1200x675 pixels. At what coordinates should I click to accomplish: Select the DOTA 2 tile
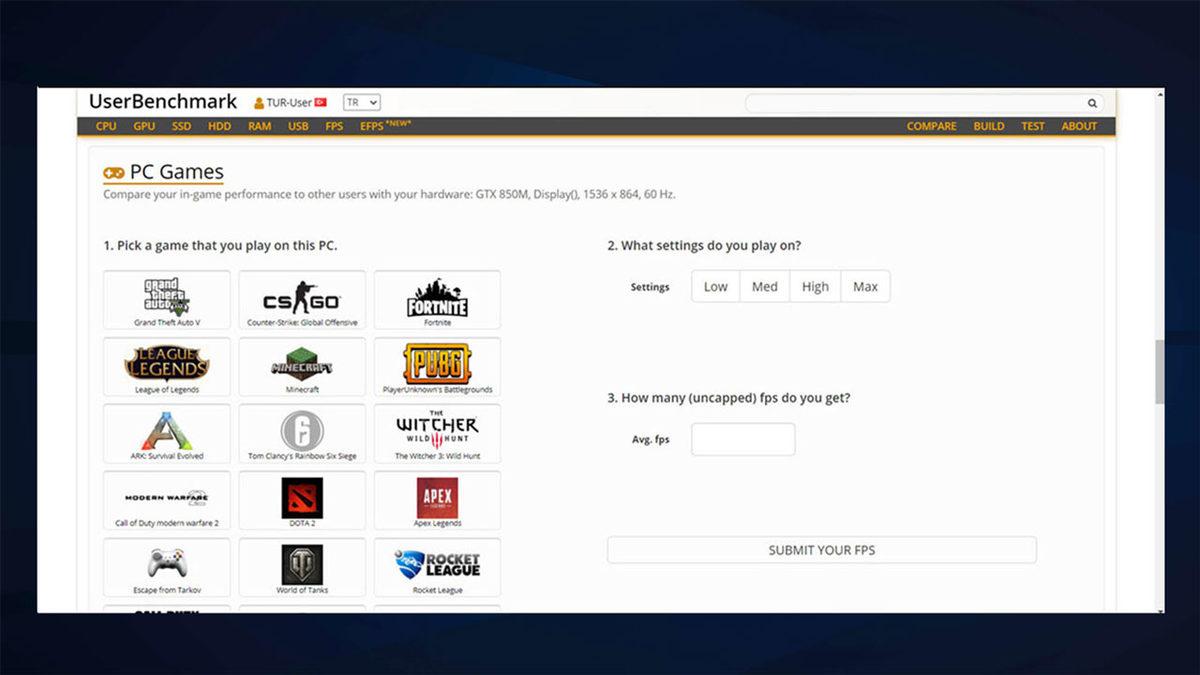301,501
